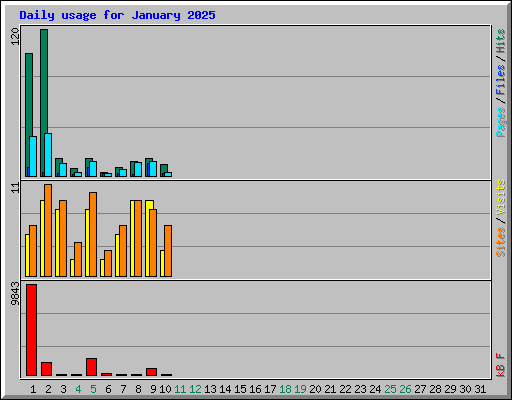Select the yellow sites bar for day 1
This screenshot has width=512, height=400.
click(x=27, y=255)
